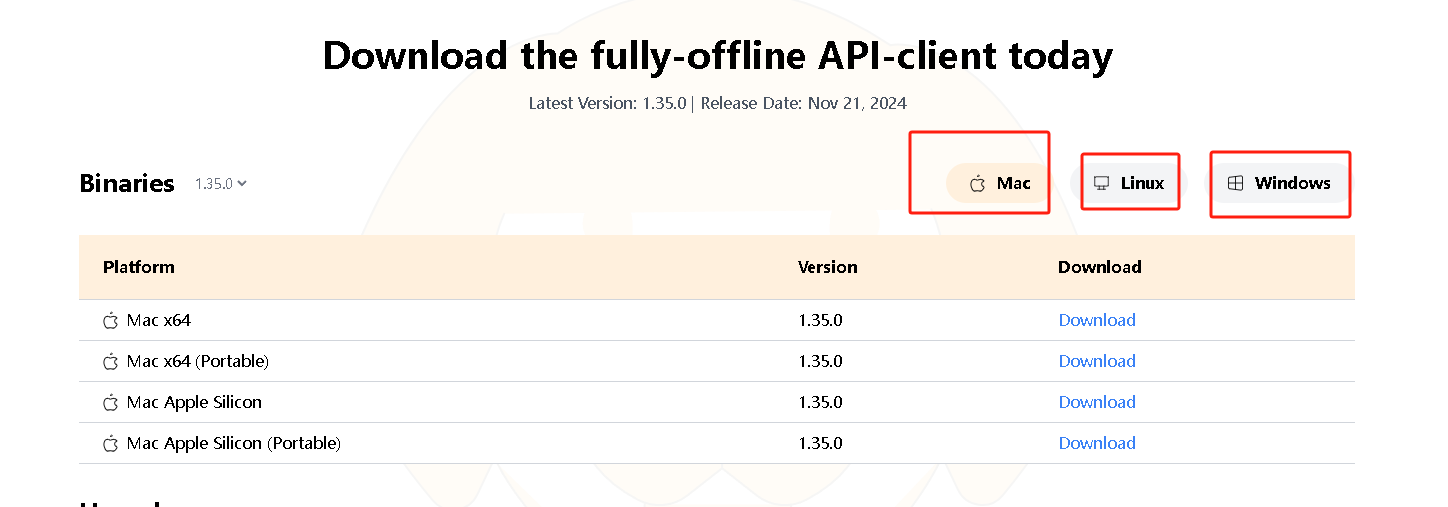The height and width of the screenshot is (507, 1448).
Task: Switch to the Windows binaries tab
Action: click(x=1279, y=183)
